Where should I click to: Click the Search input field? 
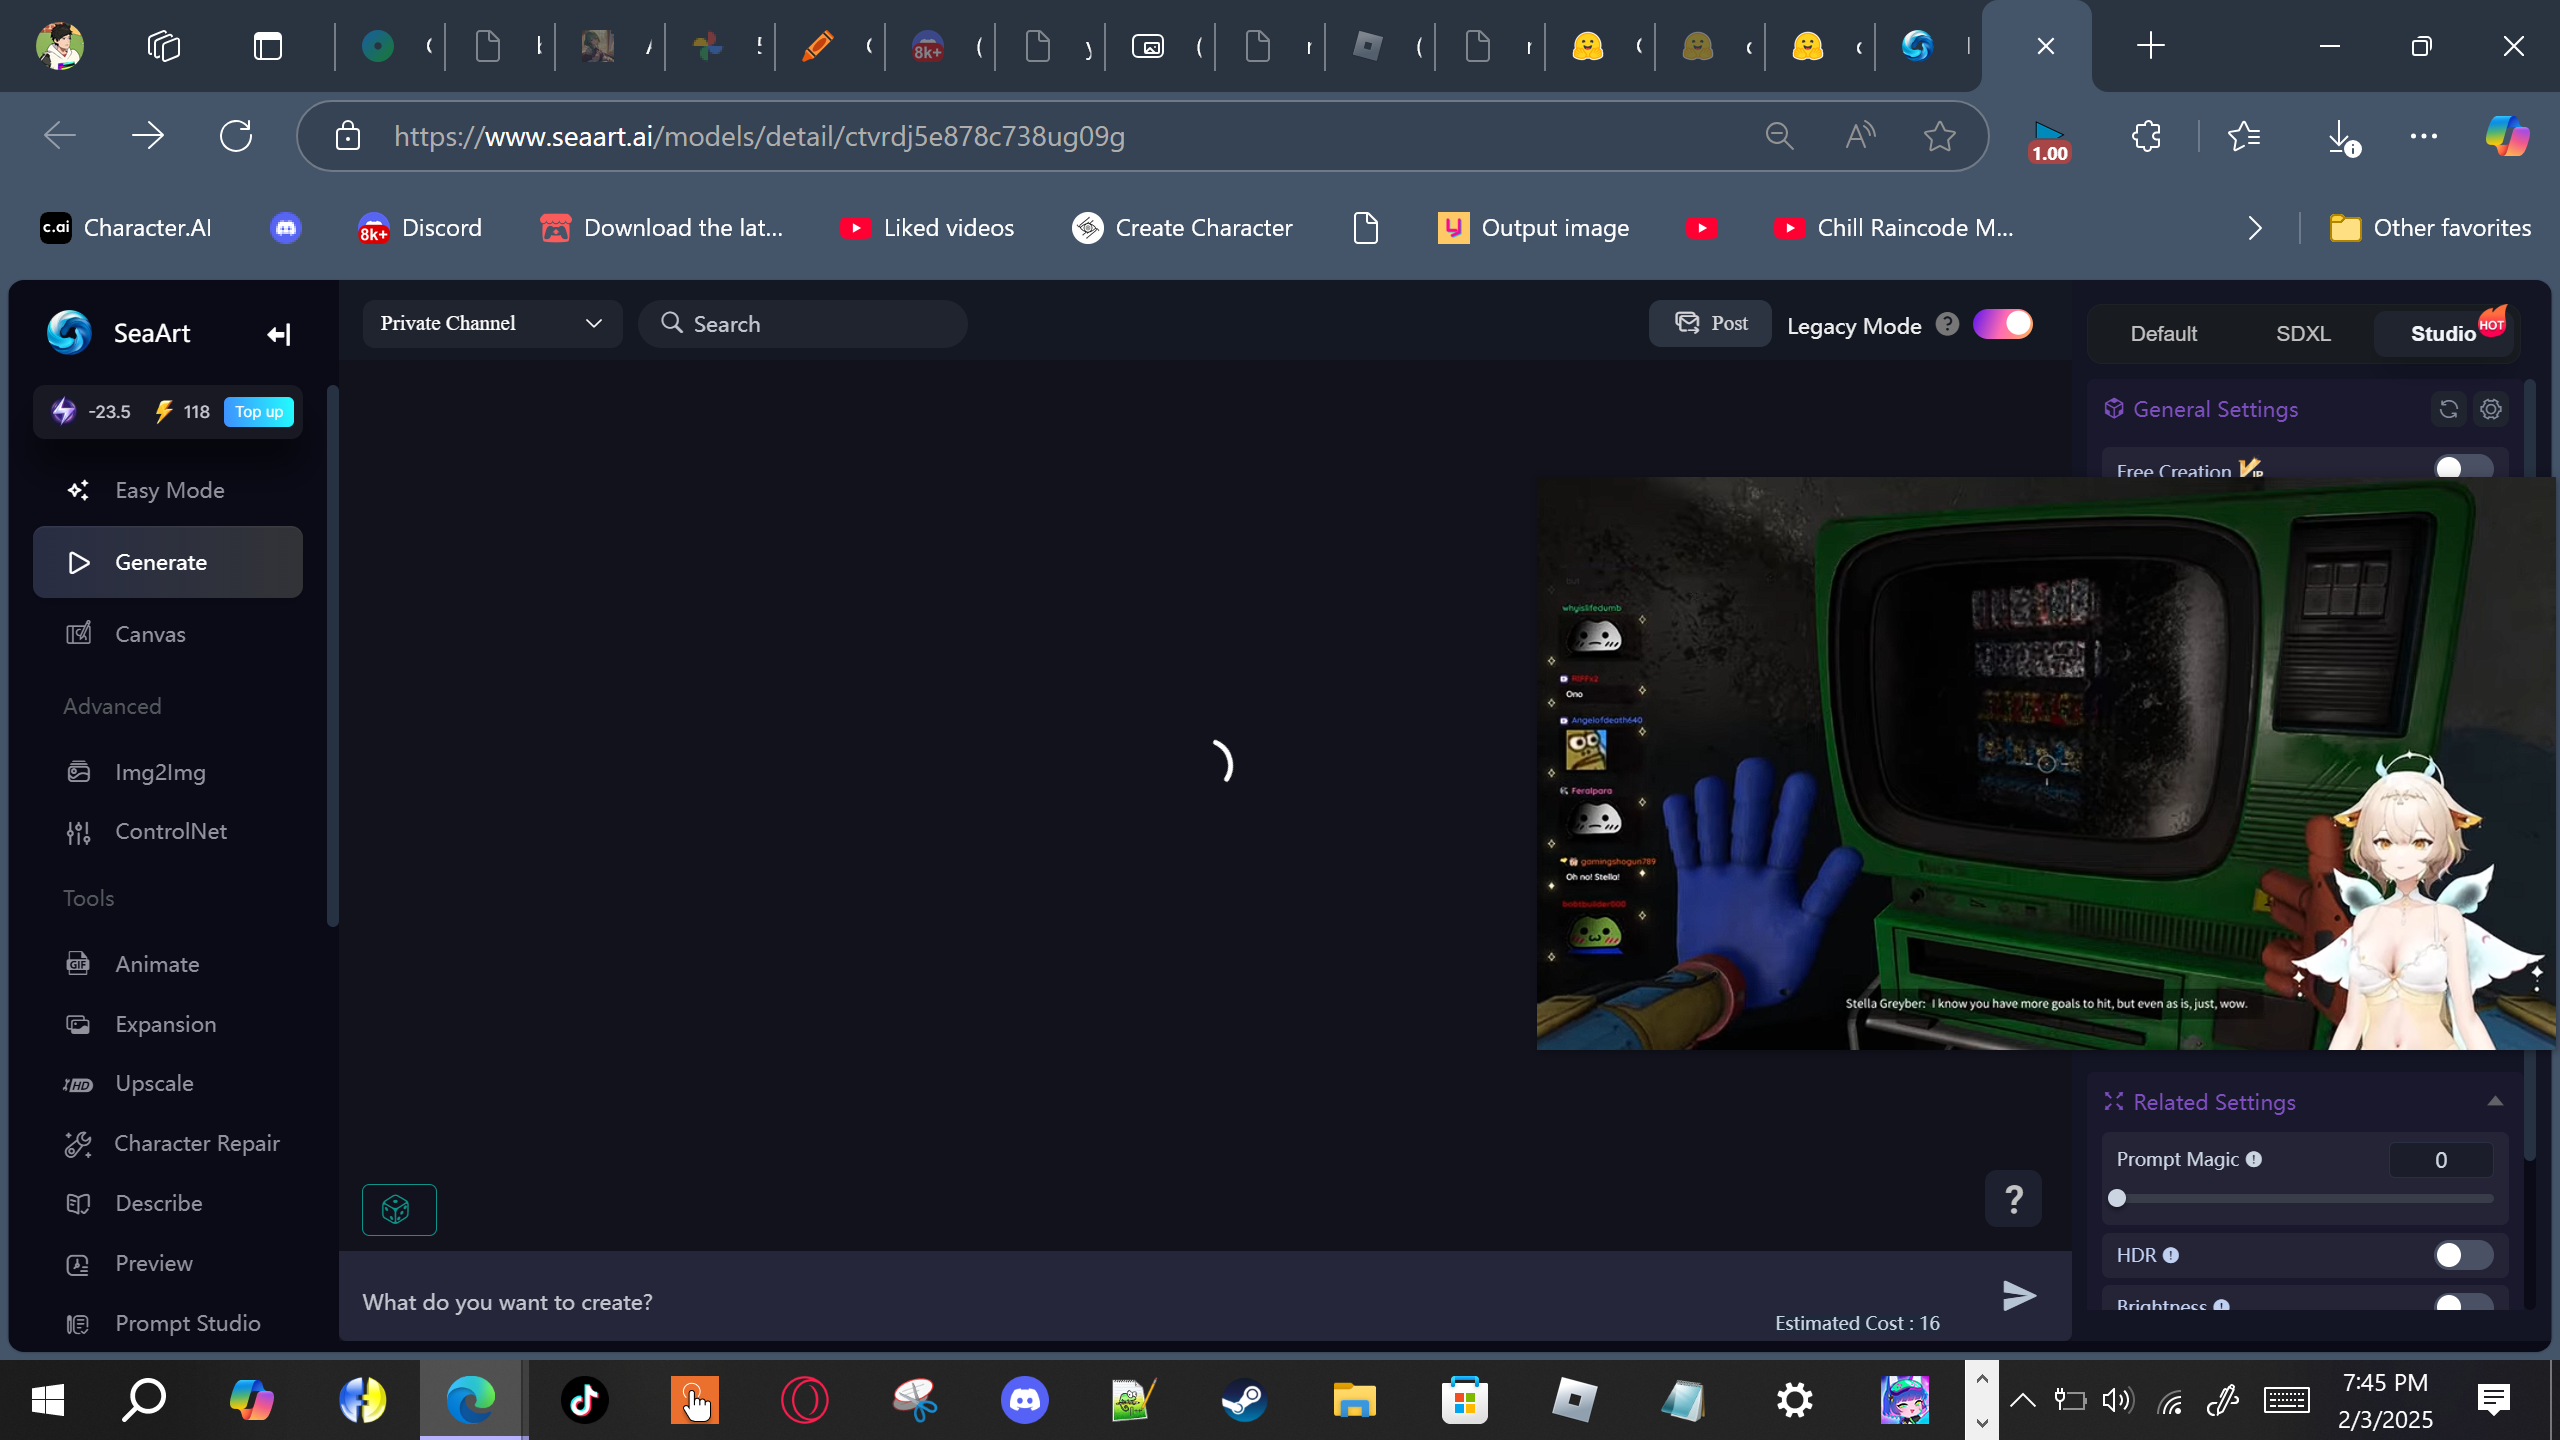click(803, 323)
